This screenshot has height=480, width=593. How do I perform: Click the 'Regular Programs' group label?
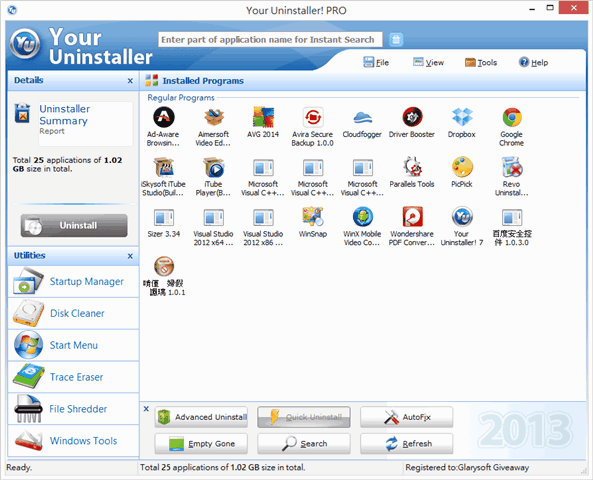click(x=181, y=98)
